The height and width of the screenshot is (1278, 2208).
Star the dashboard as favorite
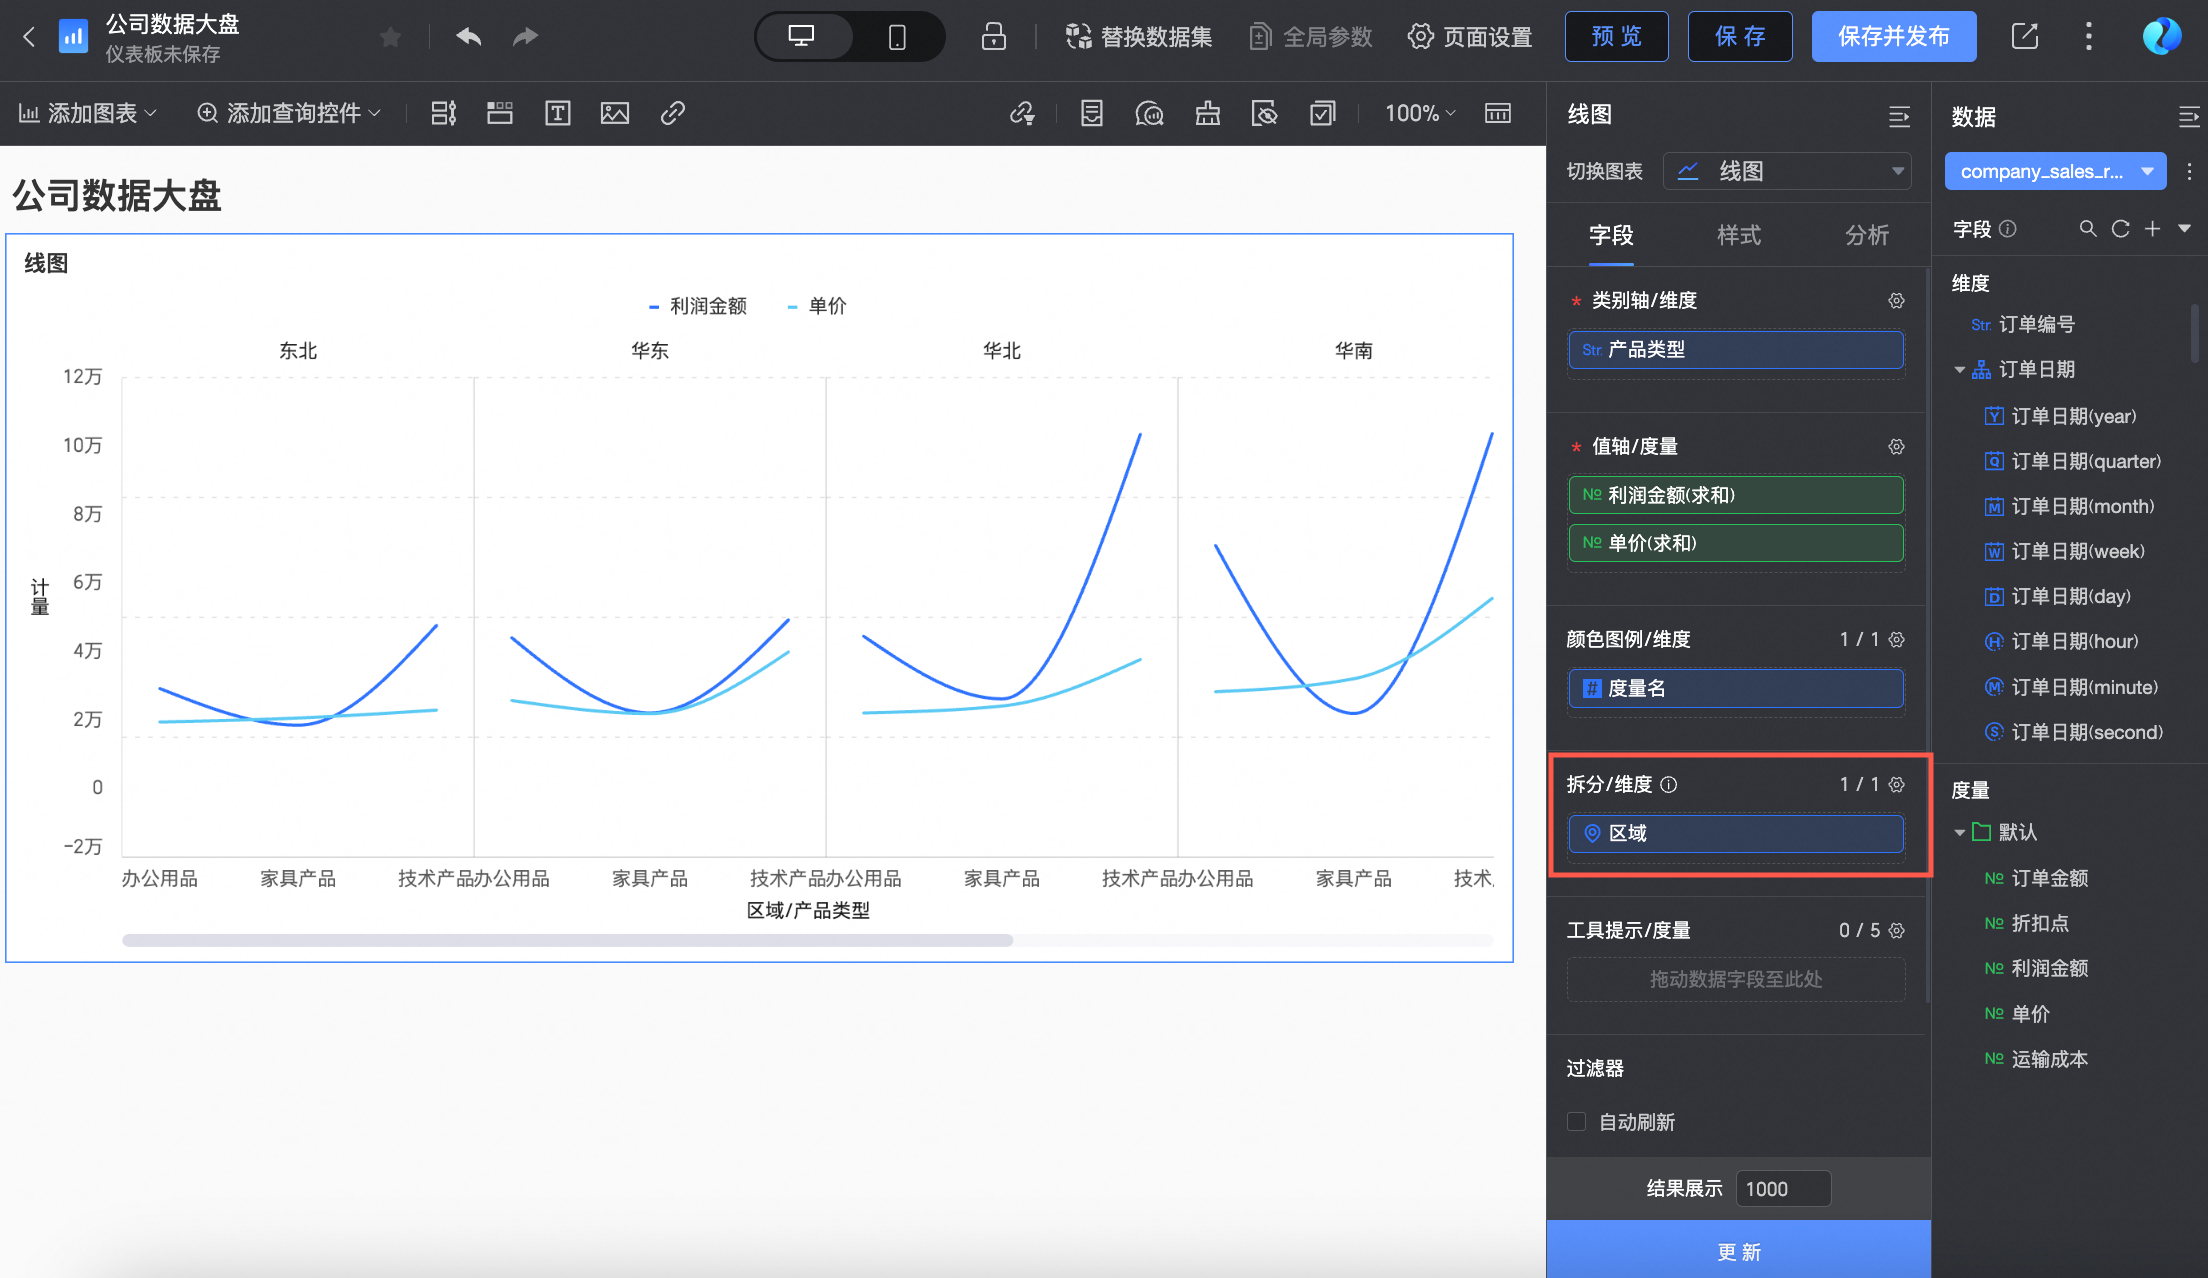[391, 37]
